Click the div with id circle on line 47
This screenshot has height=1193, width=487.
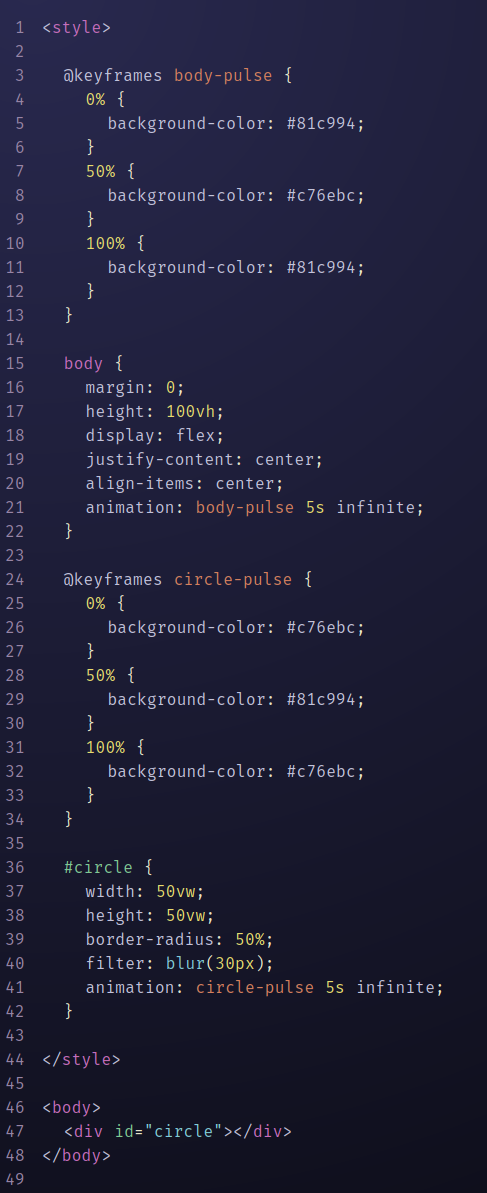pyautogui.click(x=178, y=1131)
